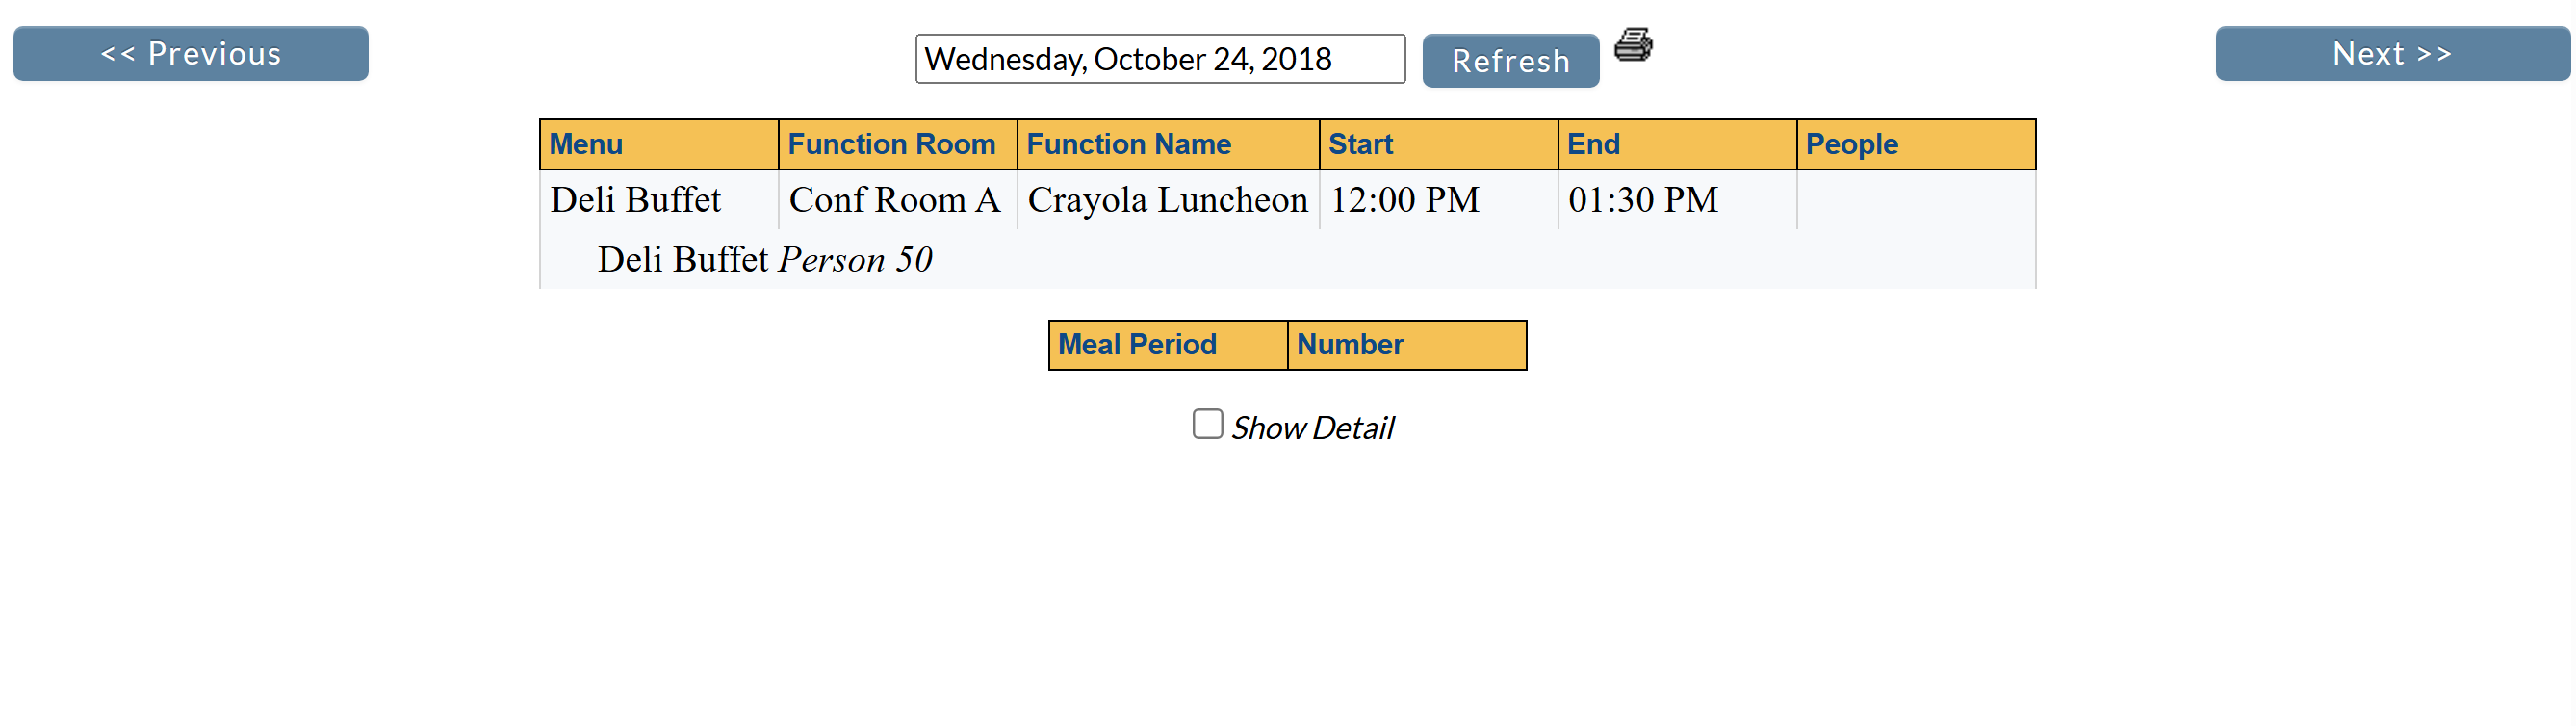2576x726 pixels.
Task: Click the printer icon
Action: 1633,44
